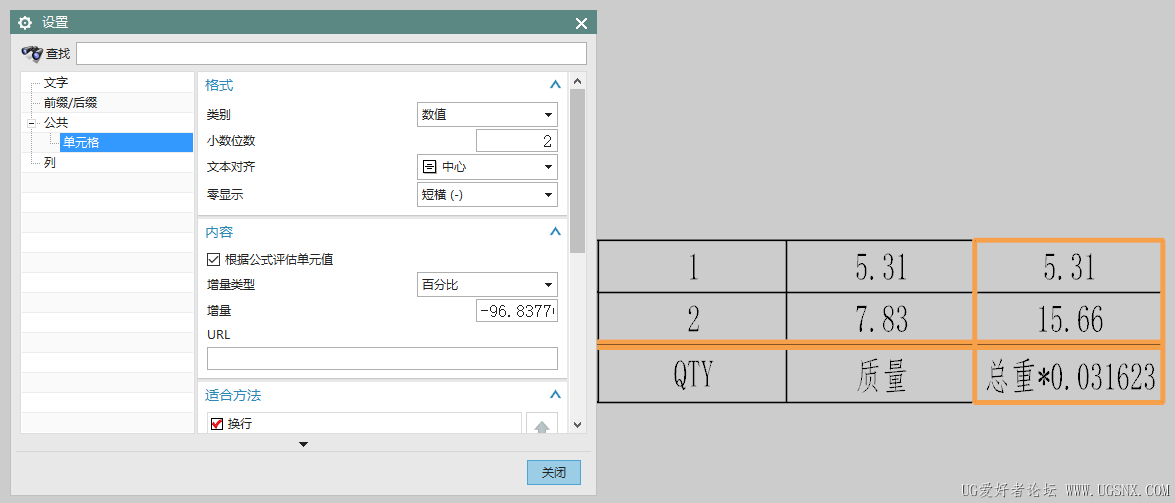This screenshot has height=503, width=1175.
Task: Click the 小数位数 field showing 2
Action: pos(517,140)
